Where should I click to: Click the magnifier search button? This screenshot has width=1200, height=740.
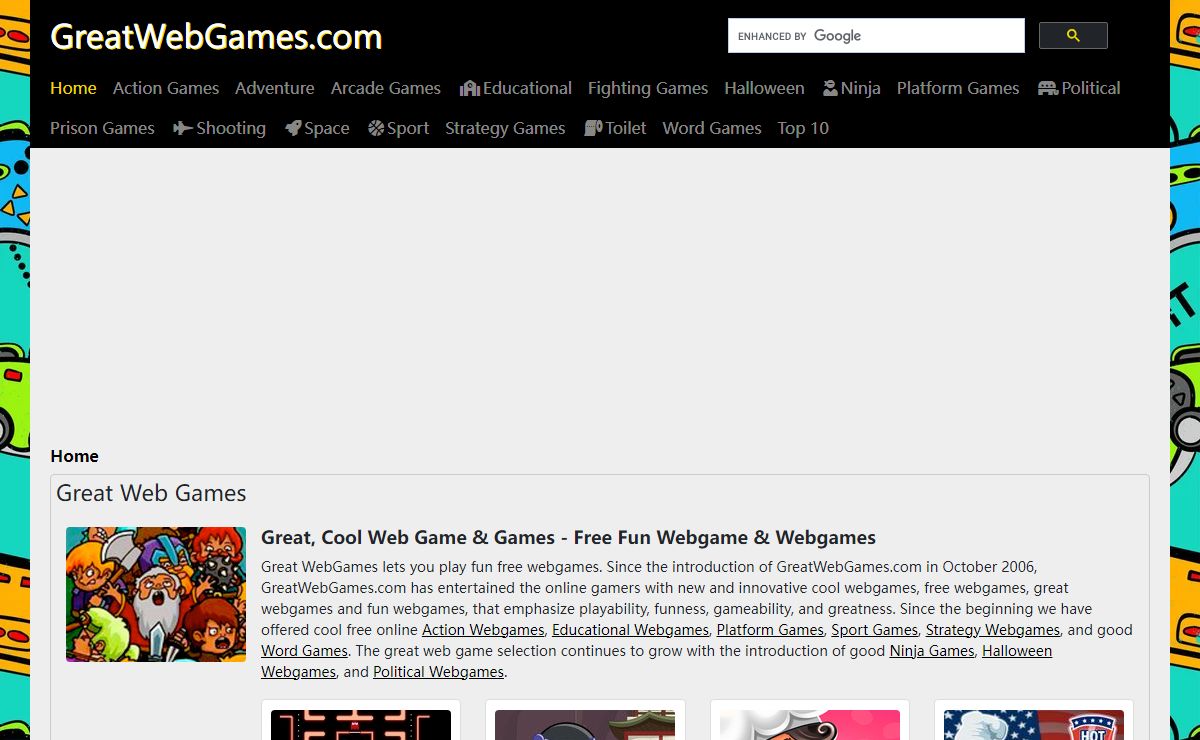1073,36
